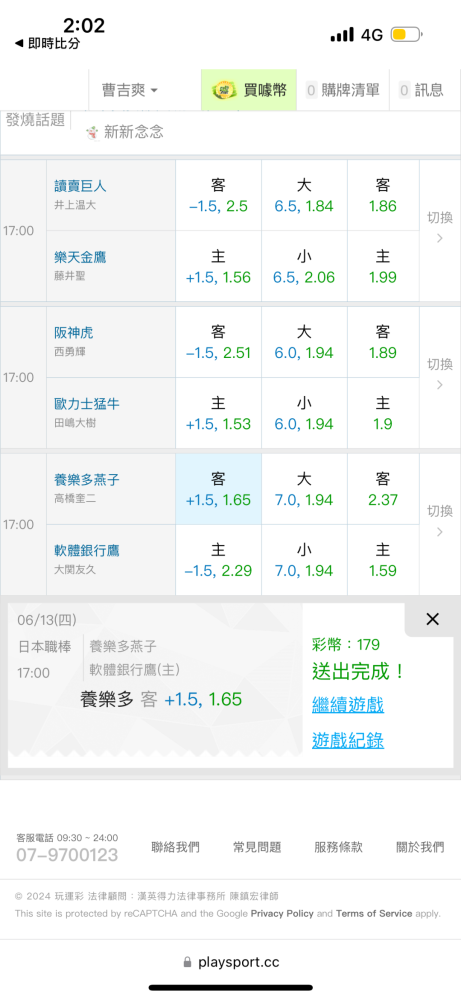Image resolution: width=461 pixels, height=1000 pixels.
Task: Deselect 養樂多燕子 客 +1.5, 1.65 pick
Action: [x=218, y=489]
